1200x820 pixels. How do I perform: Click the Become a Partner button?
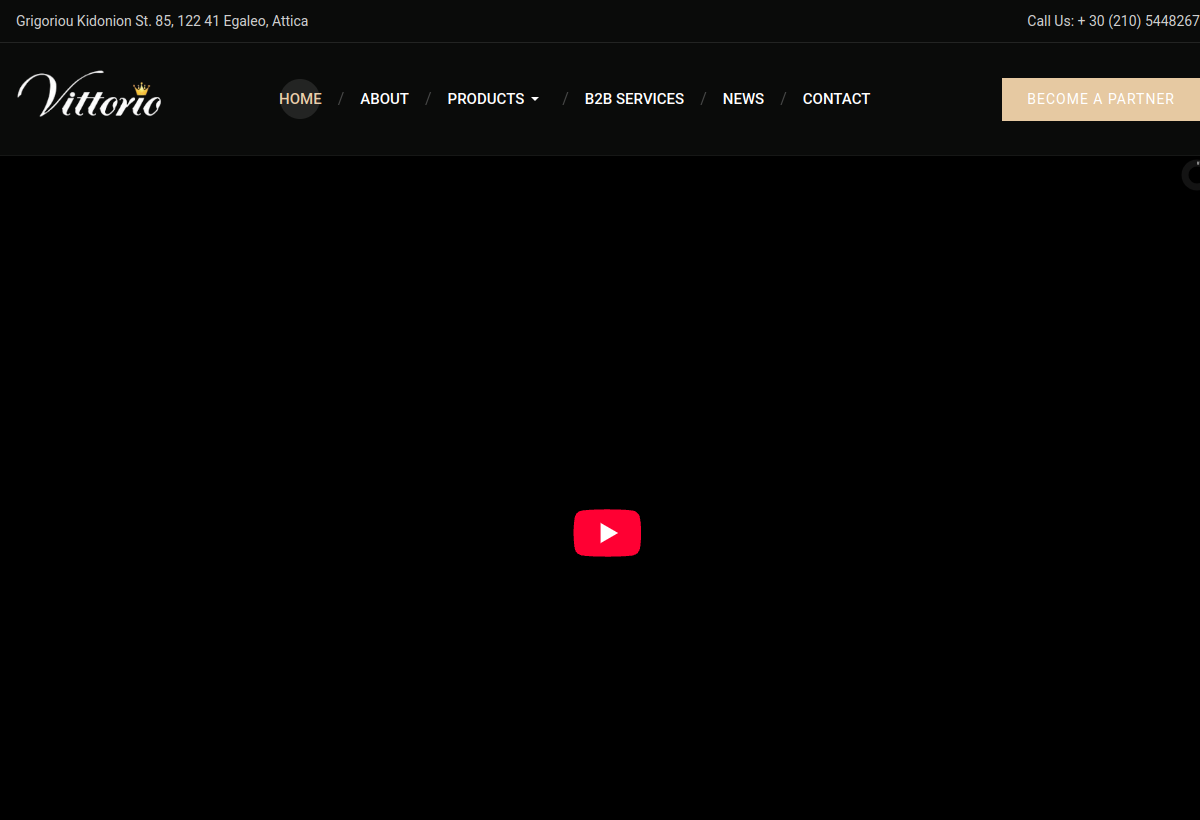pyautogui.click(x=1101, y=99)
